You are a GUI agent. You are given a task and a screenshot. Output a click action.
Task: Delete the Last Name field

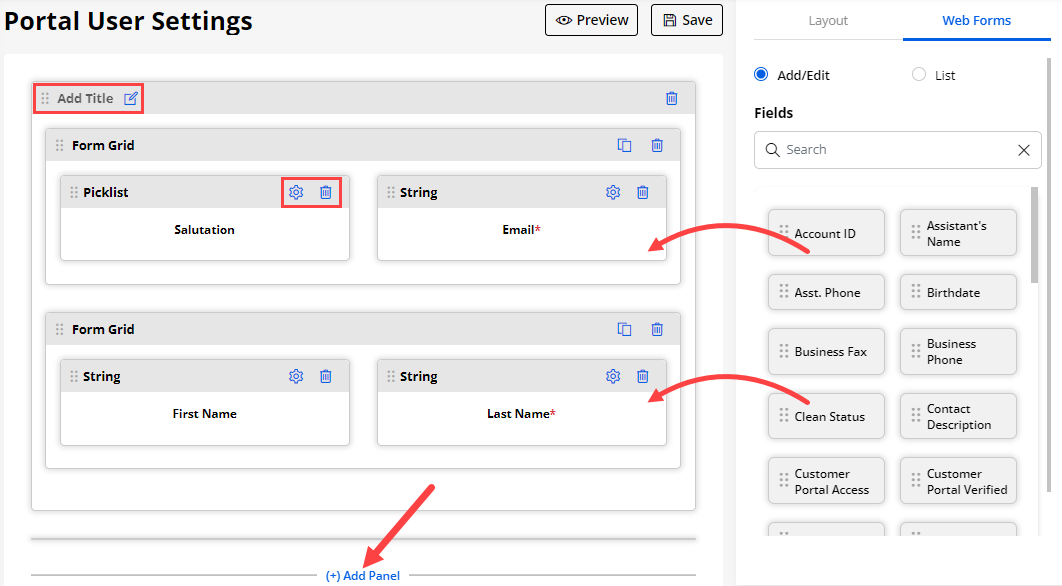[643, 376]
